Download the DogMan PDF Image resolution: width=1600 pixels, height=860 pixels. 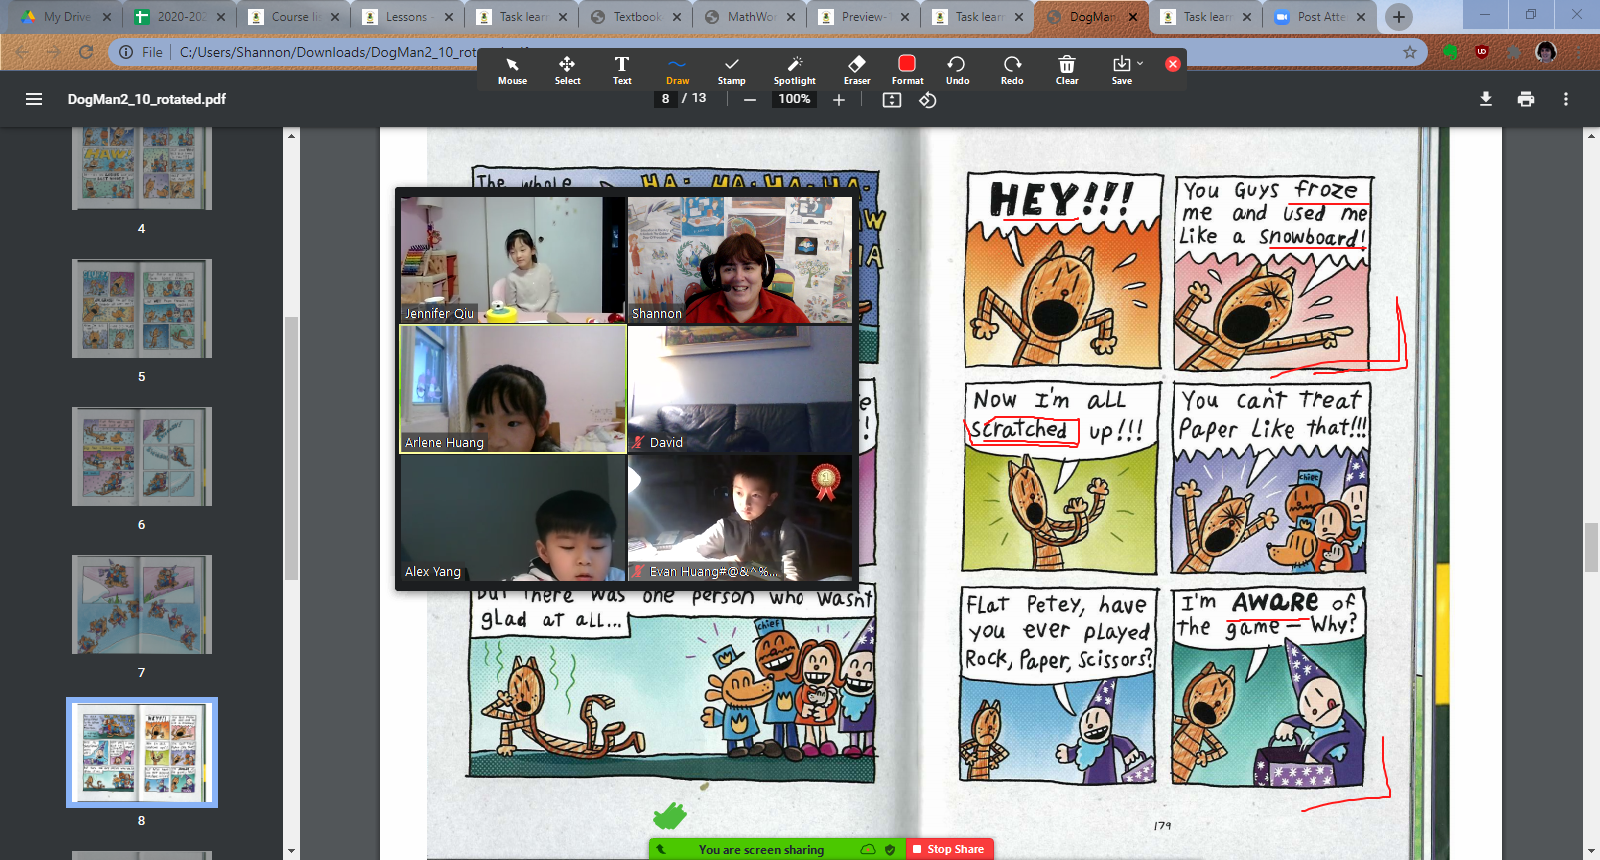(x=1486, y=99)
